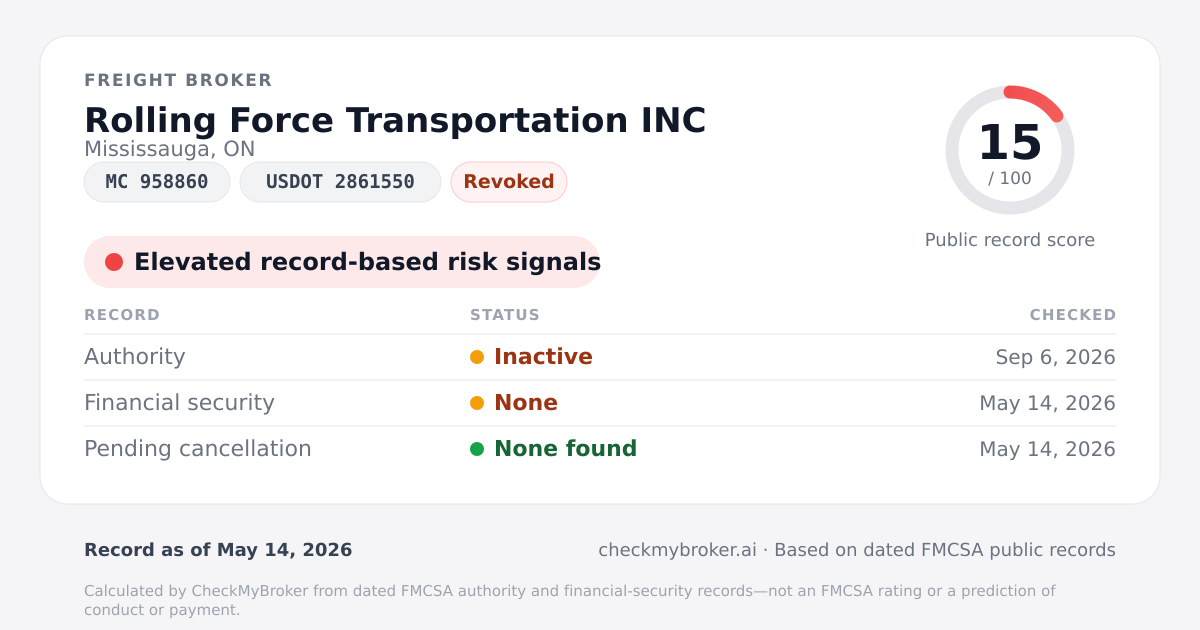Click the Public record score label
The width and height of the screenshot is (1200, 630).
point(1010,240)
